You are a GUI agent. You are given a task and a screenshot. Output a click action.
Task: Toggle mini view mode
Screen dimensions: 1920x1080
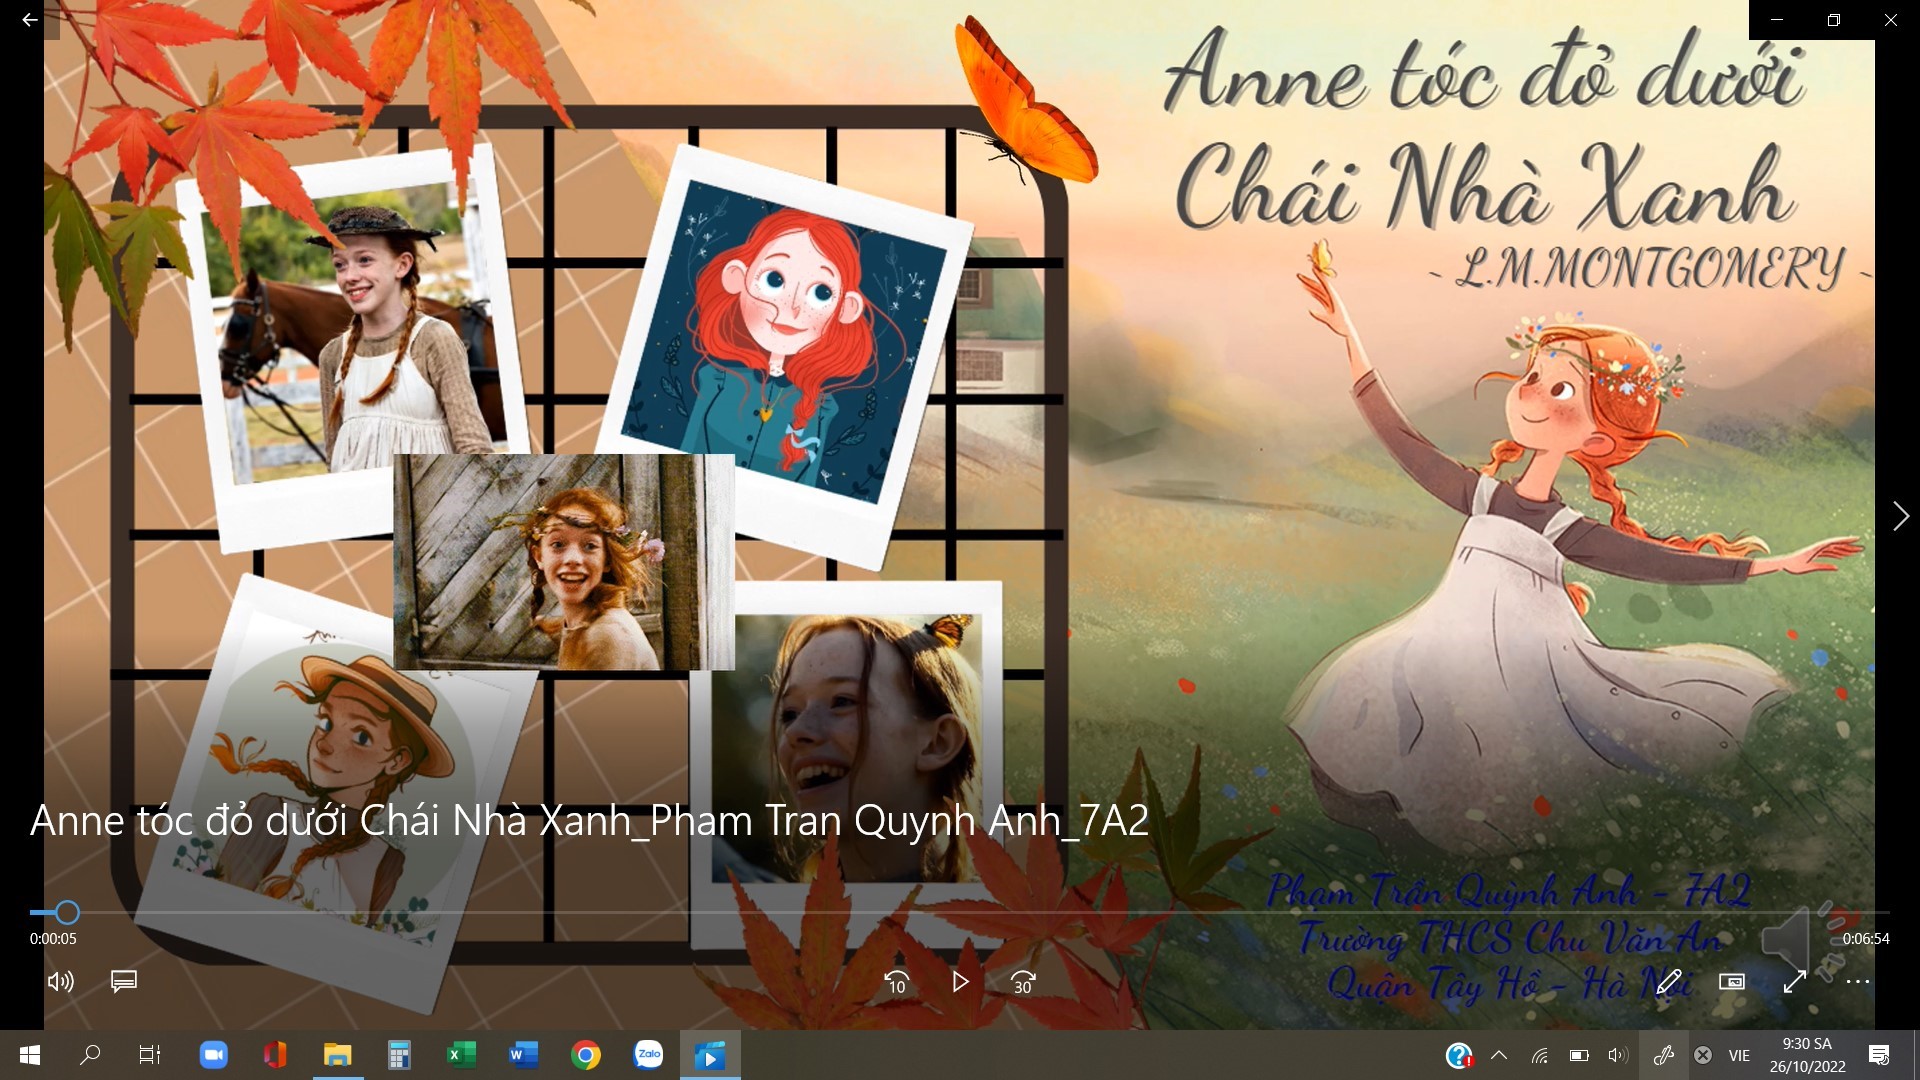click(x=1731, y=982)
